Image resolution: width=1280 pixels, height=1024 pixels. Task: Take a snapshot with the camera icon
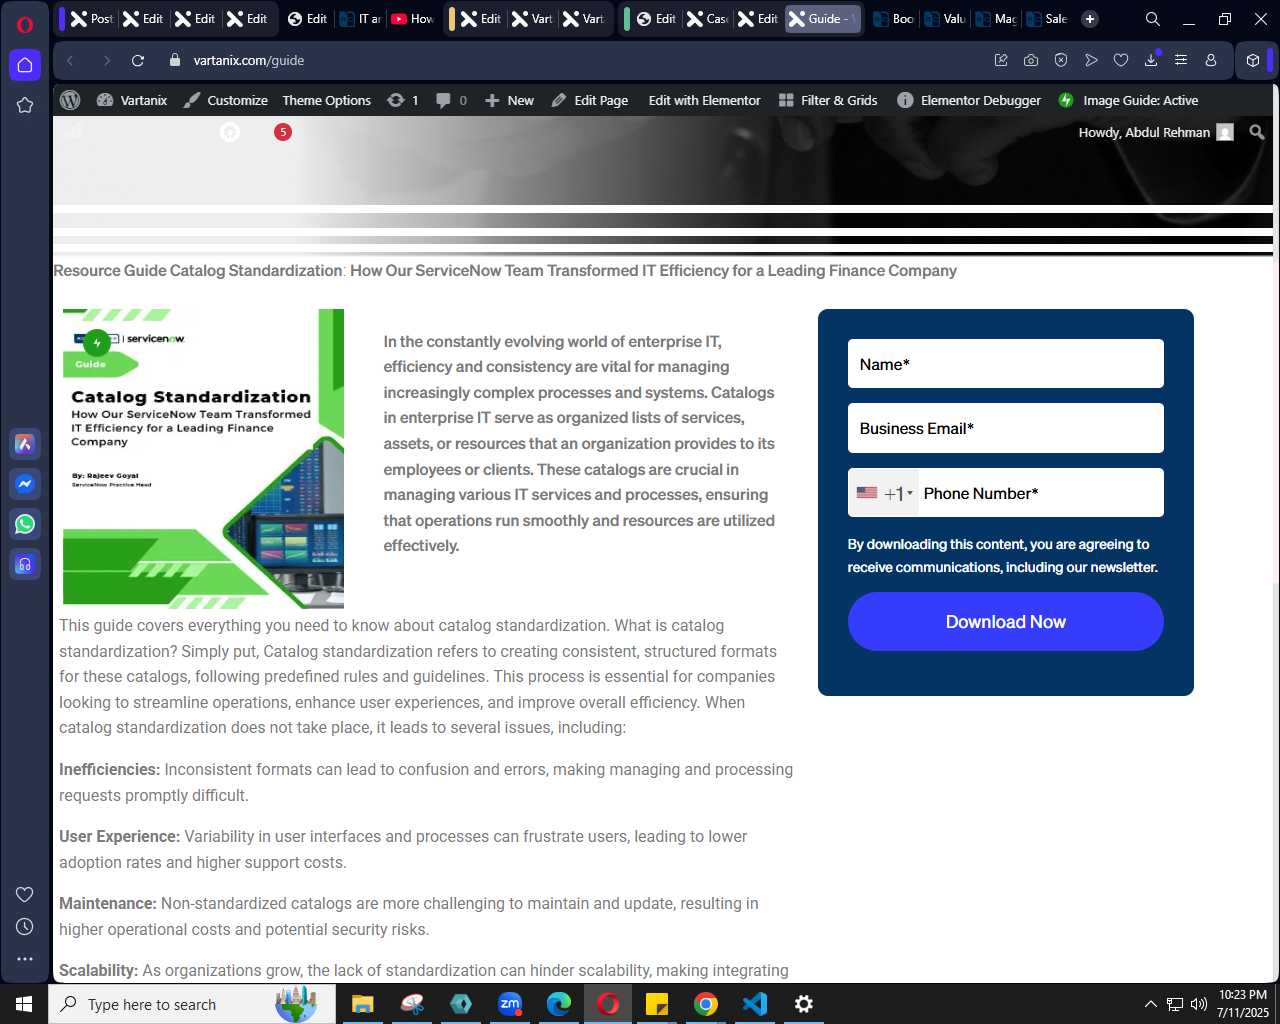tap(1031, 60)
